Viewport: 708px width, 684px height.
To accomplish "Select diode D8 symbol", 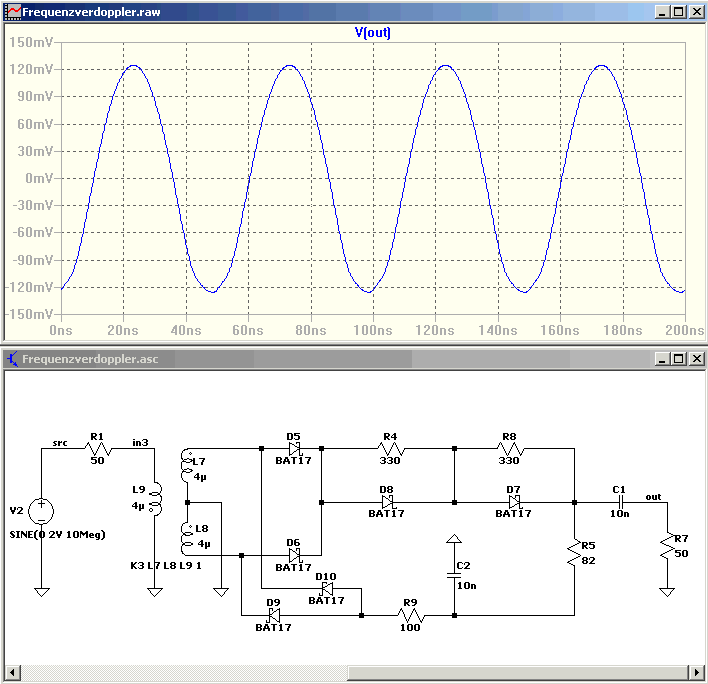I will [x=387, y=502].
